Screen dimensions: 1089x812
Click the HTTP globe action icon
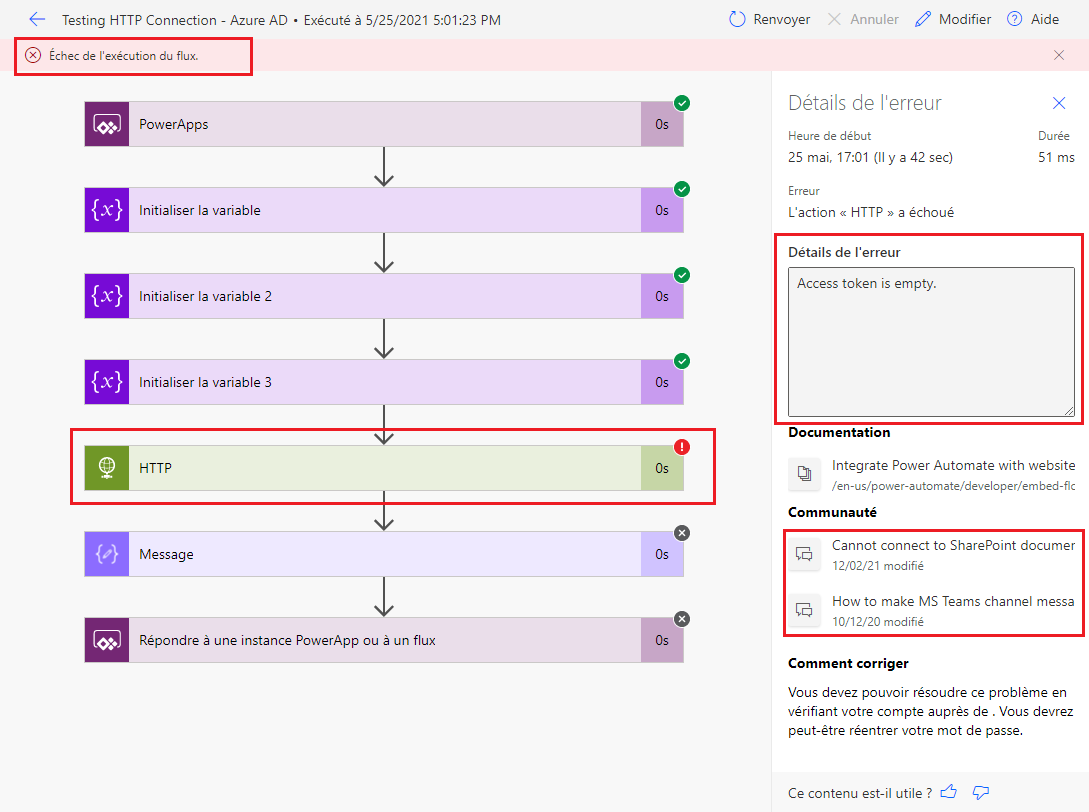107,468
